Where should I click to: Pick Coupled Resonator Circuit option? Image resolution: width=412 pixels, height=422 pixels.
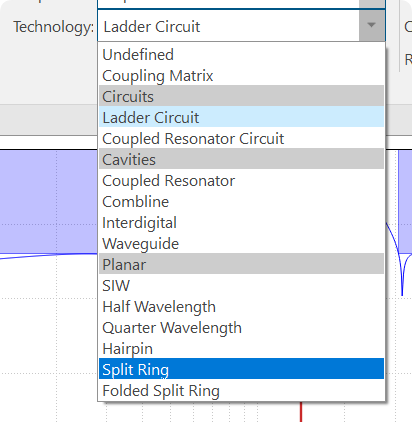[x=241, y=138]
